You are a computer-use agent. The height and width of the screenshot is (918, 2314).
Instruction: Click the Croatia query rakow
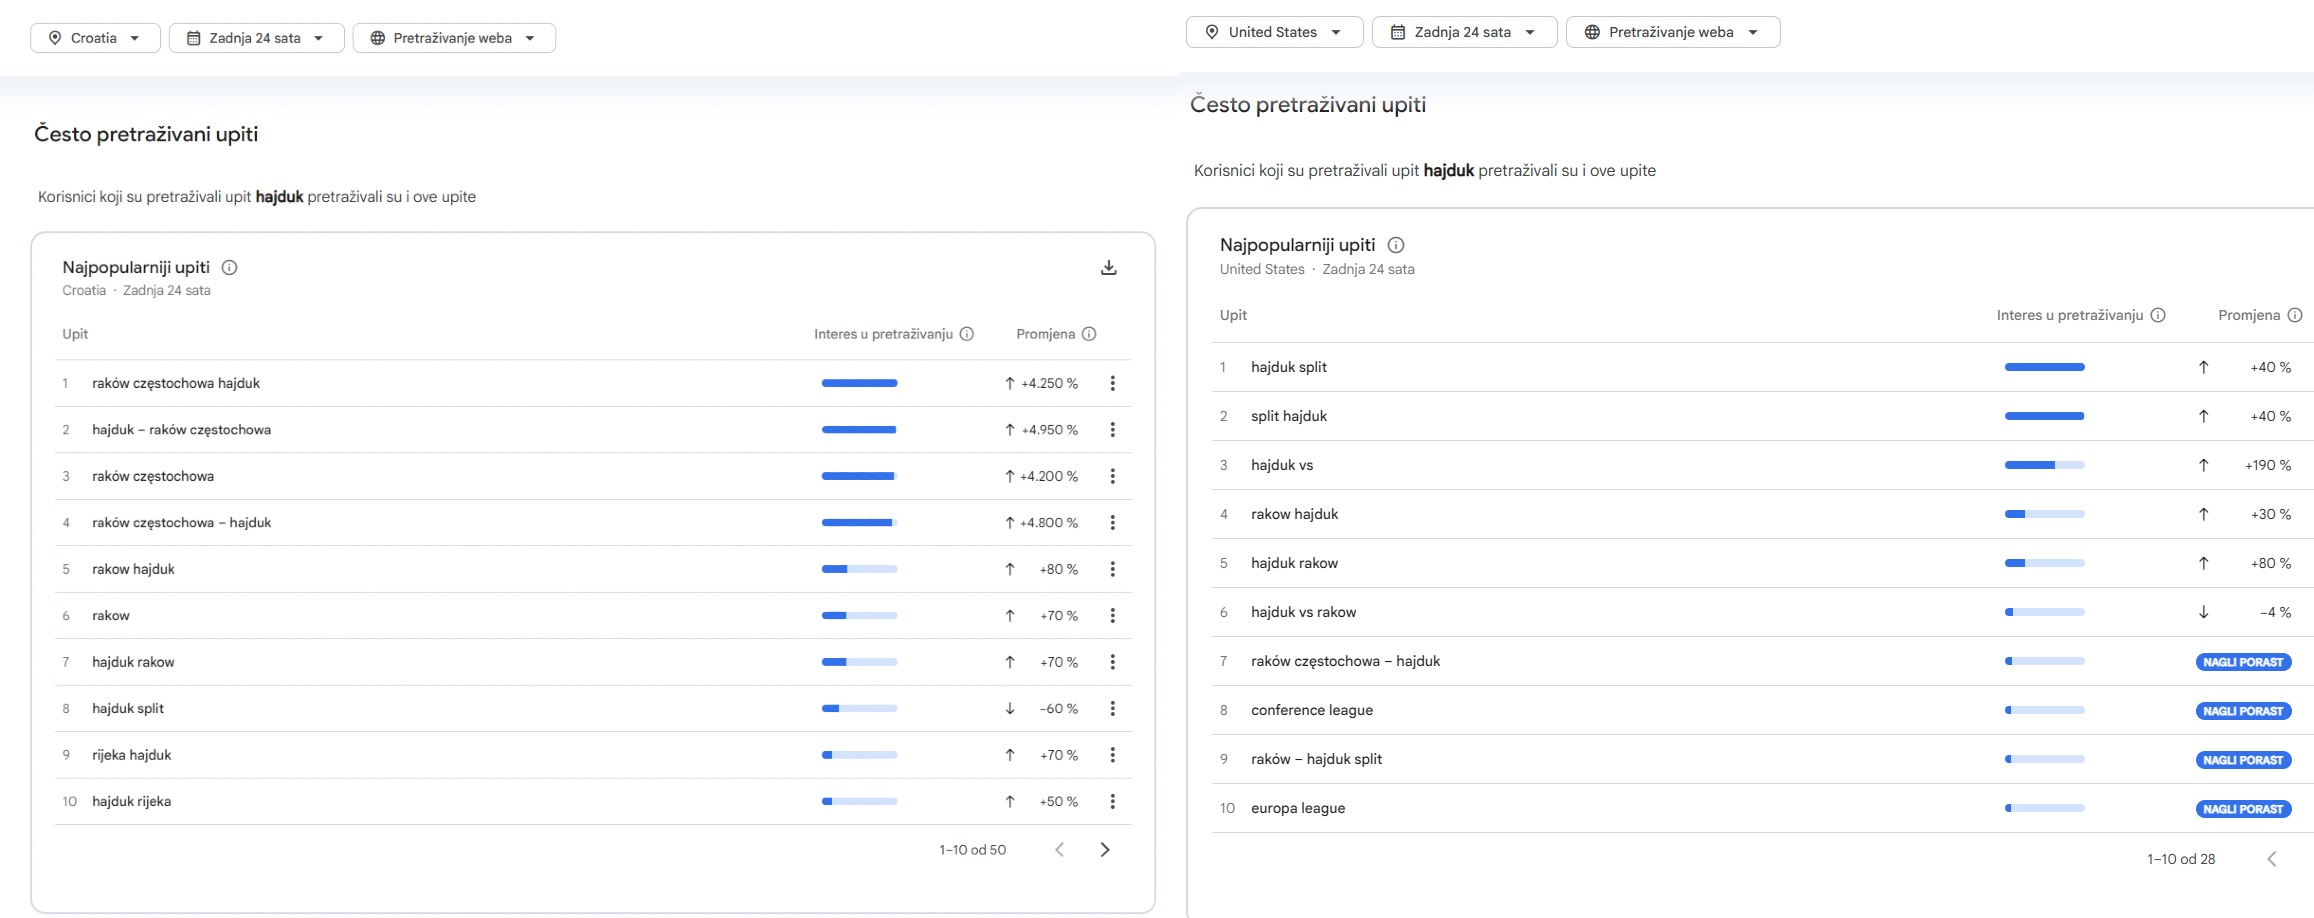pyautogui.click(x=111, y=616)
